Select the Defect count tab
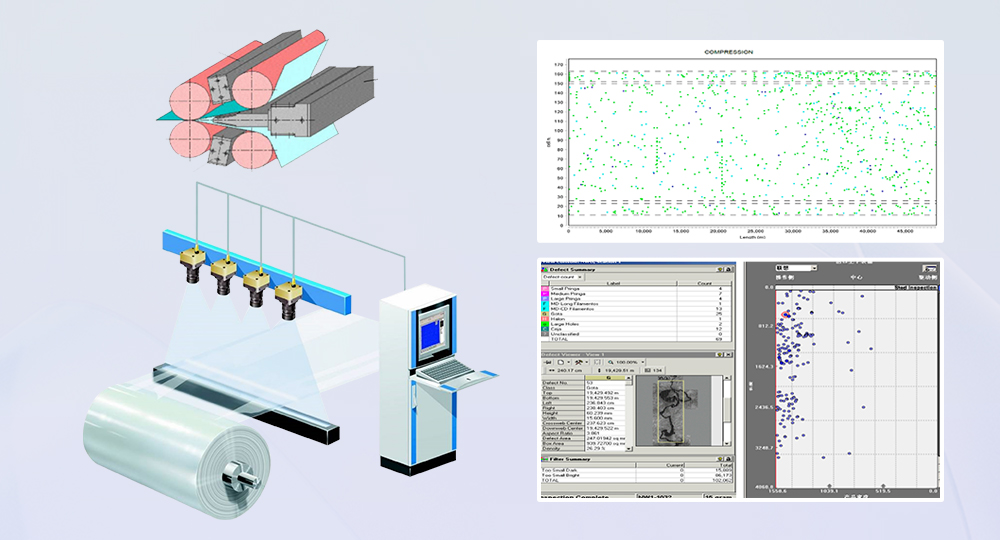Viewport: 1000px width, 540px height. click(x=558, y=277)
